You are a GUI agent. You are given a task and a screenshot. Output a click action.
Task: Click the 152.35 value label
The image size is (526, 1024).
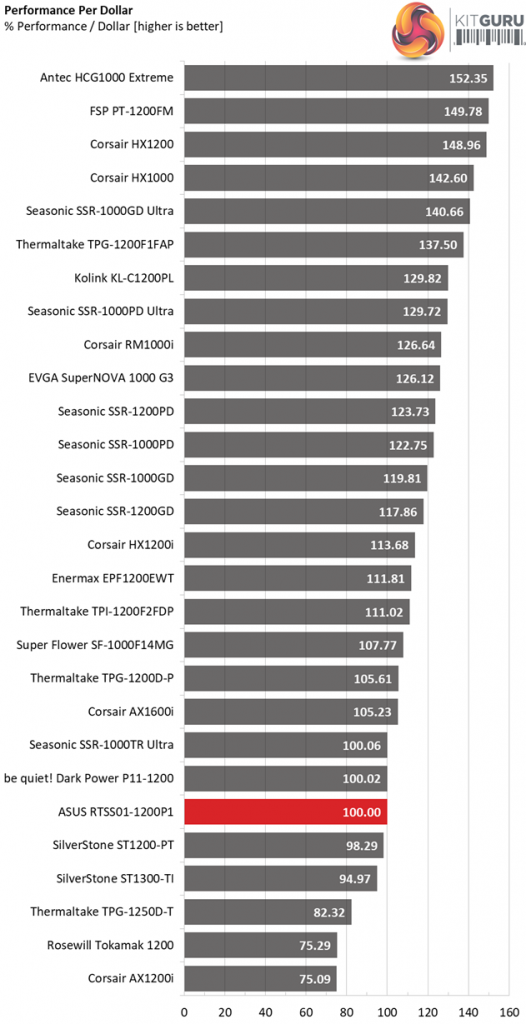(468, 78)
